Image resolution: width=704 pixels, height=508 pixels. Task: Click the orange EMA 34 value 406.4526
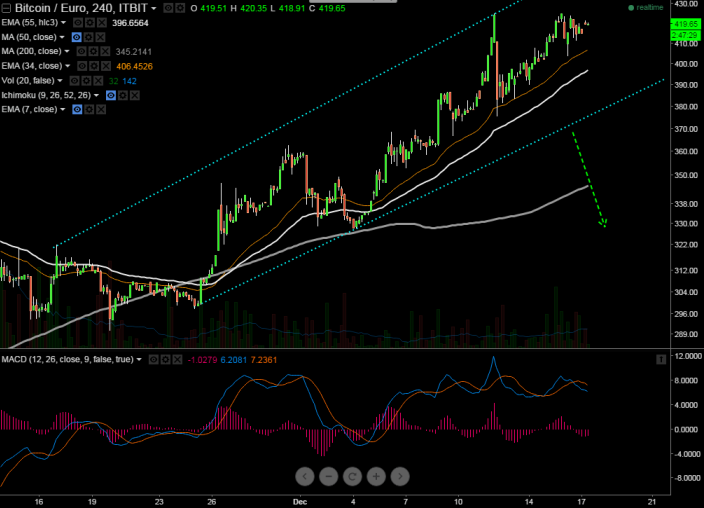[135, 66]
